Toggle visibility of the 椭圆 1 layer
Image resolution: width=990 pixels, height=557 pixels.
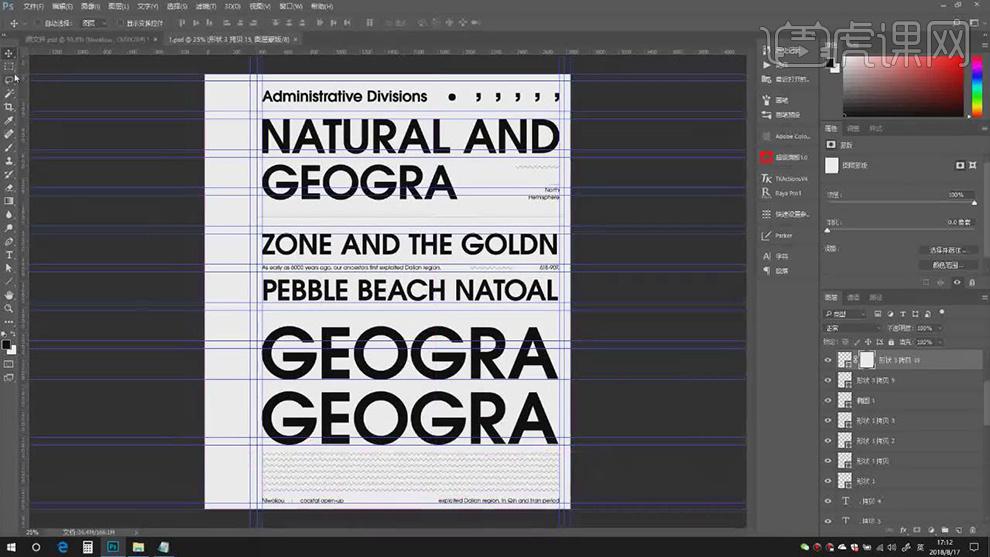[x=827, y=400]
